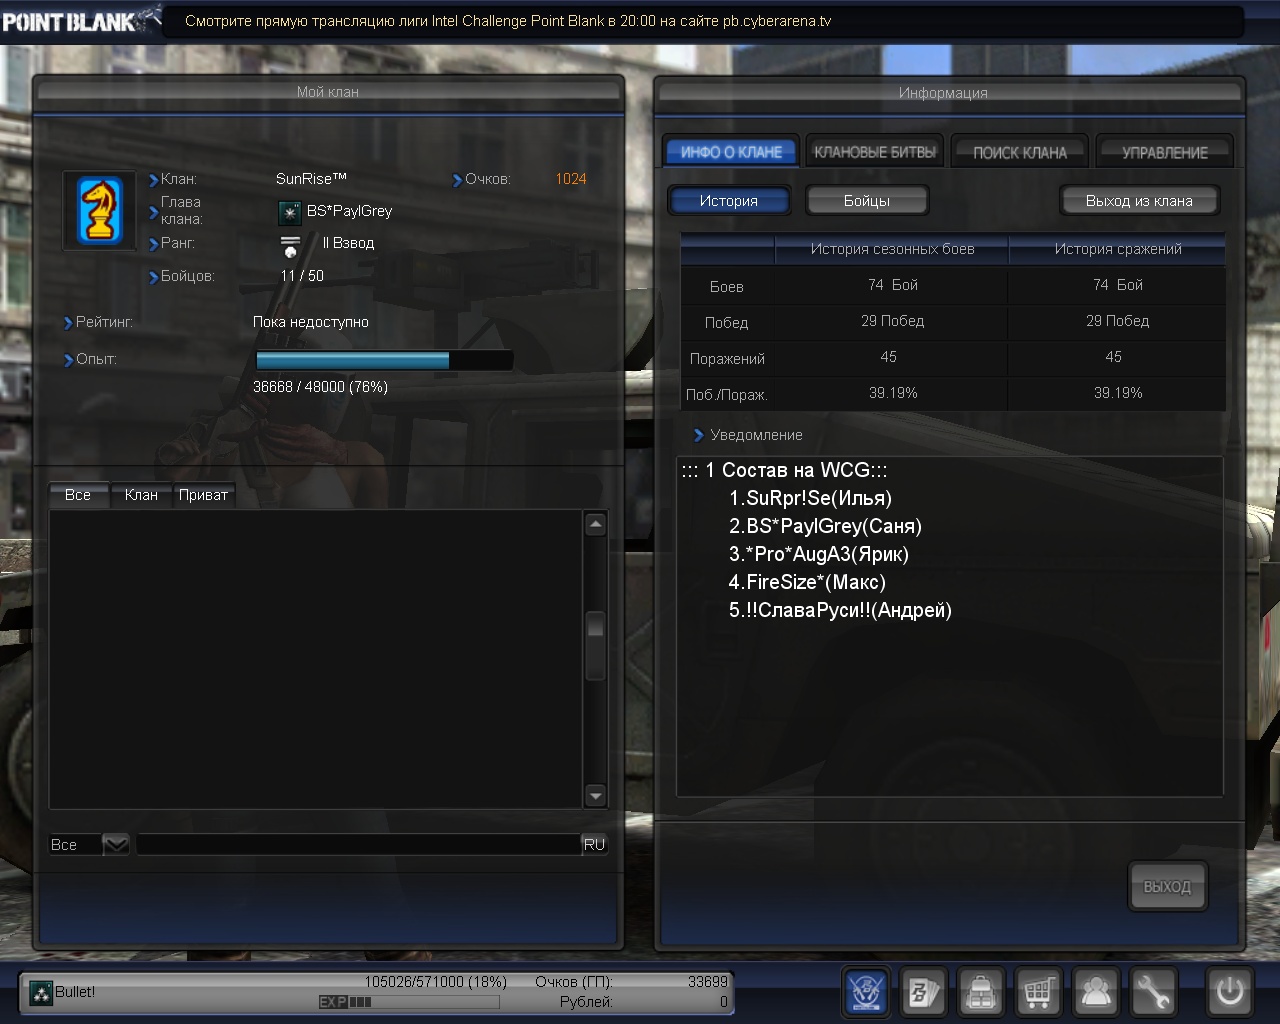Switch to the Клановые битвы tab

click(x=874, y=152)
